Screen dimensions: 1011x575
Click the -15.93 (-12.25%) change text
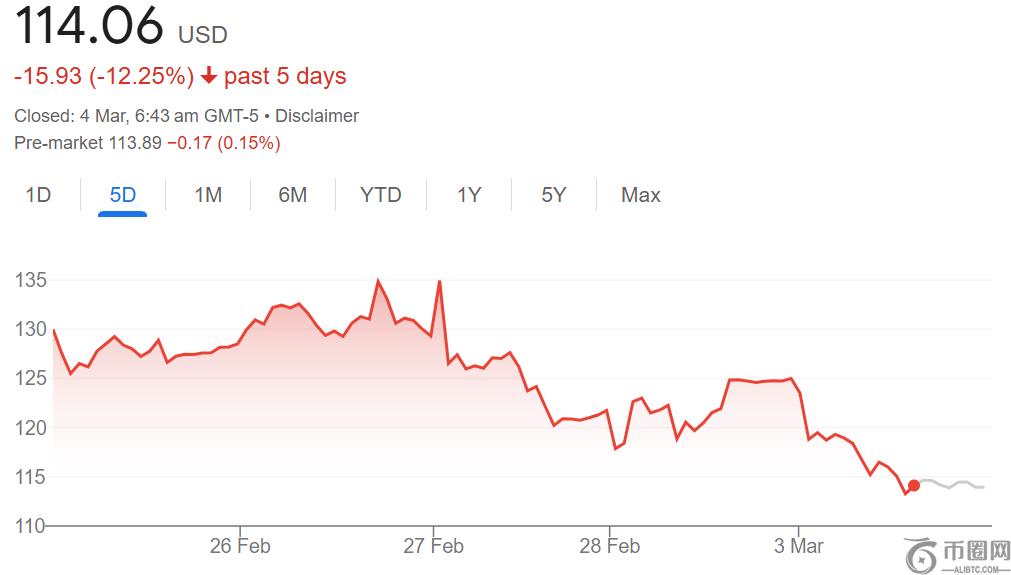(x=104, y=77)
